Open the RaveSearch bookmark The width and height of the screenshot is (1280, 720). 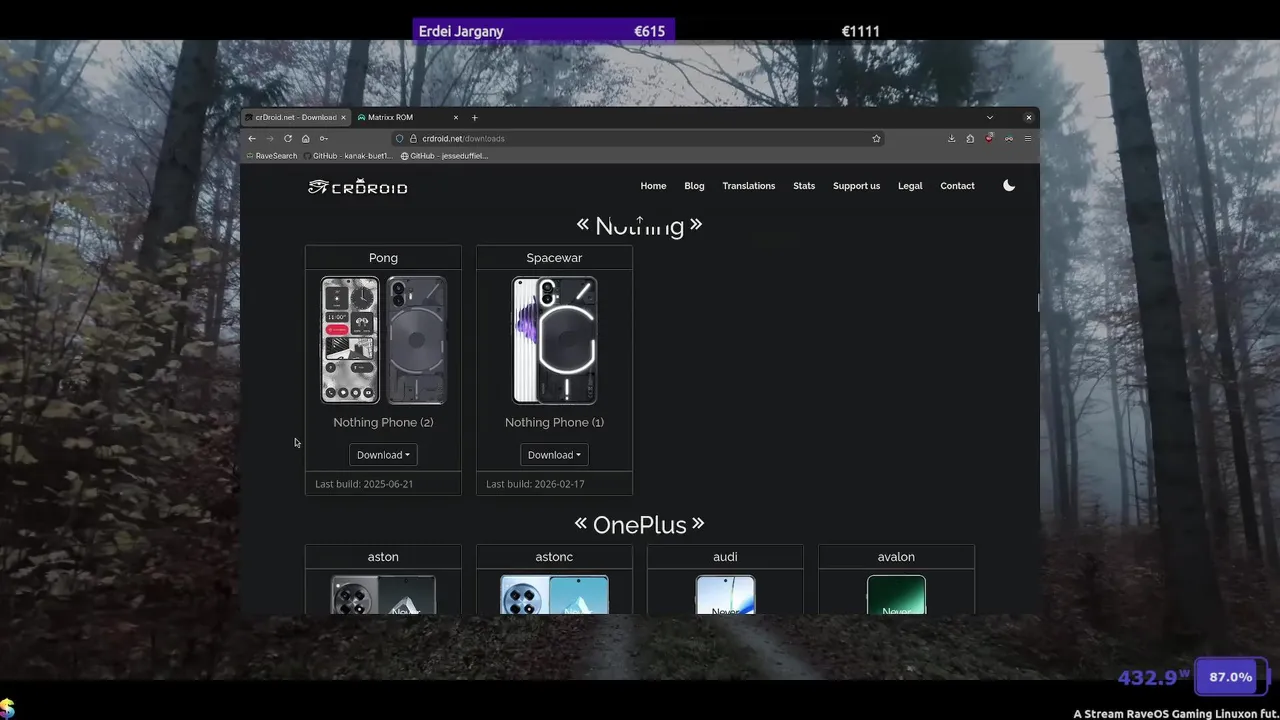(x=271, y=156)
